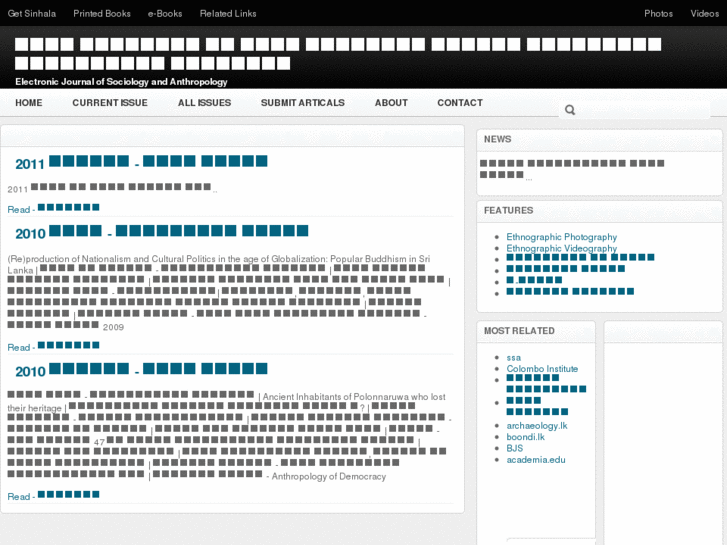
Task: Click the FEATURES panel heading
Action: point(508,210)
